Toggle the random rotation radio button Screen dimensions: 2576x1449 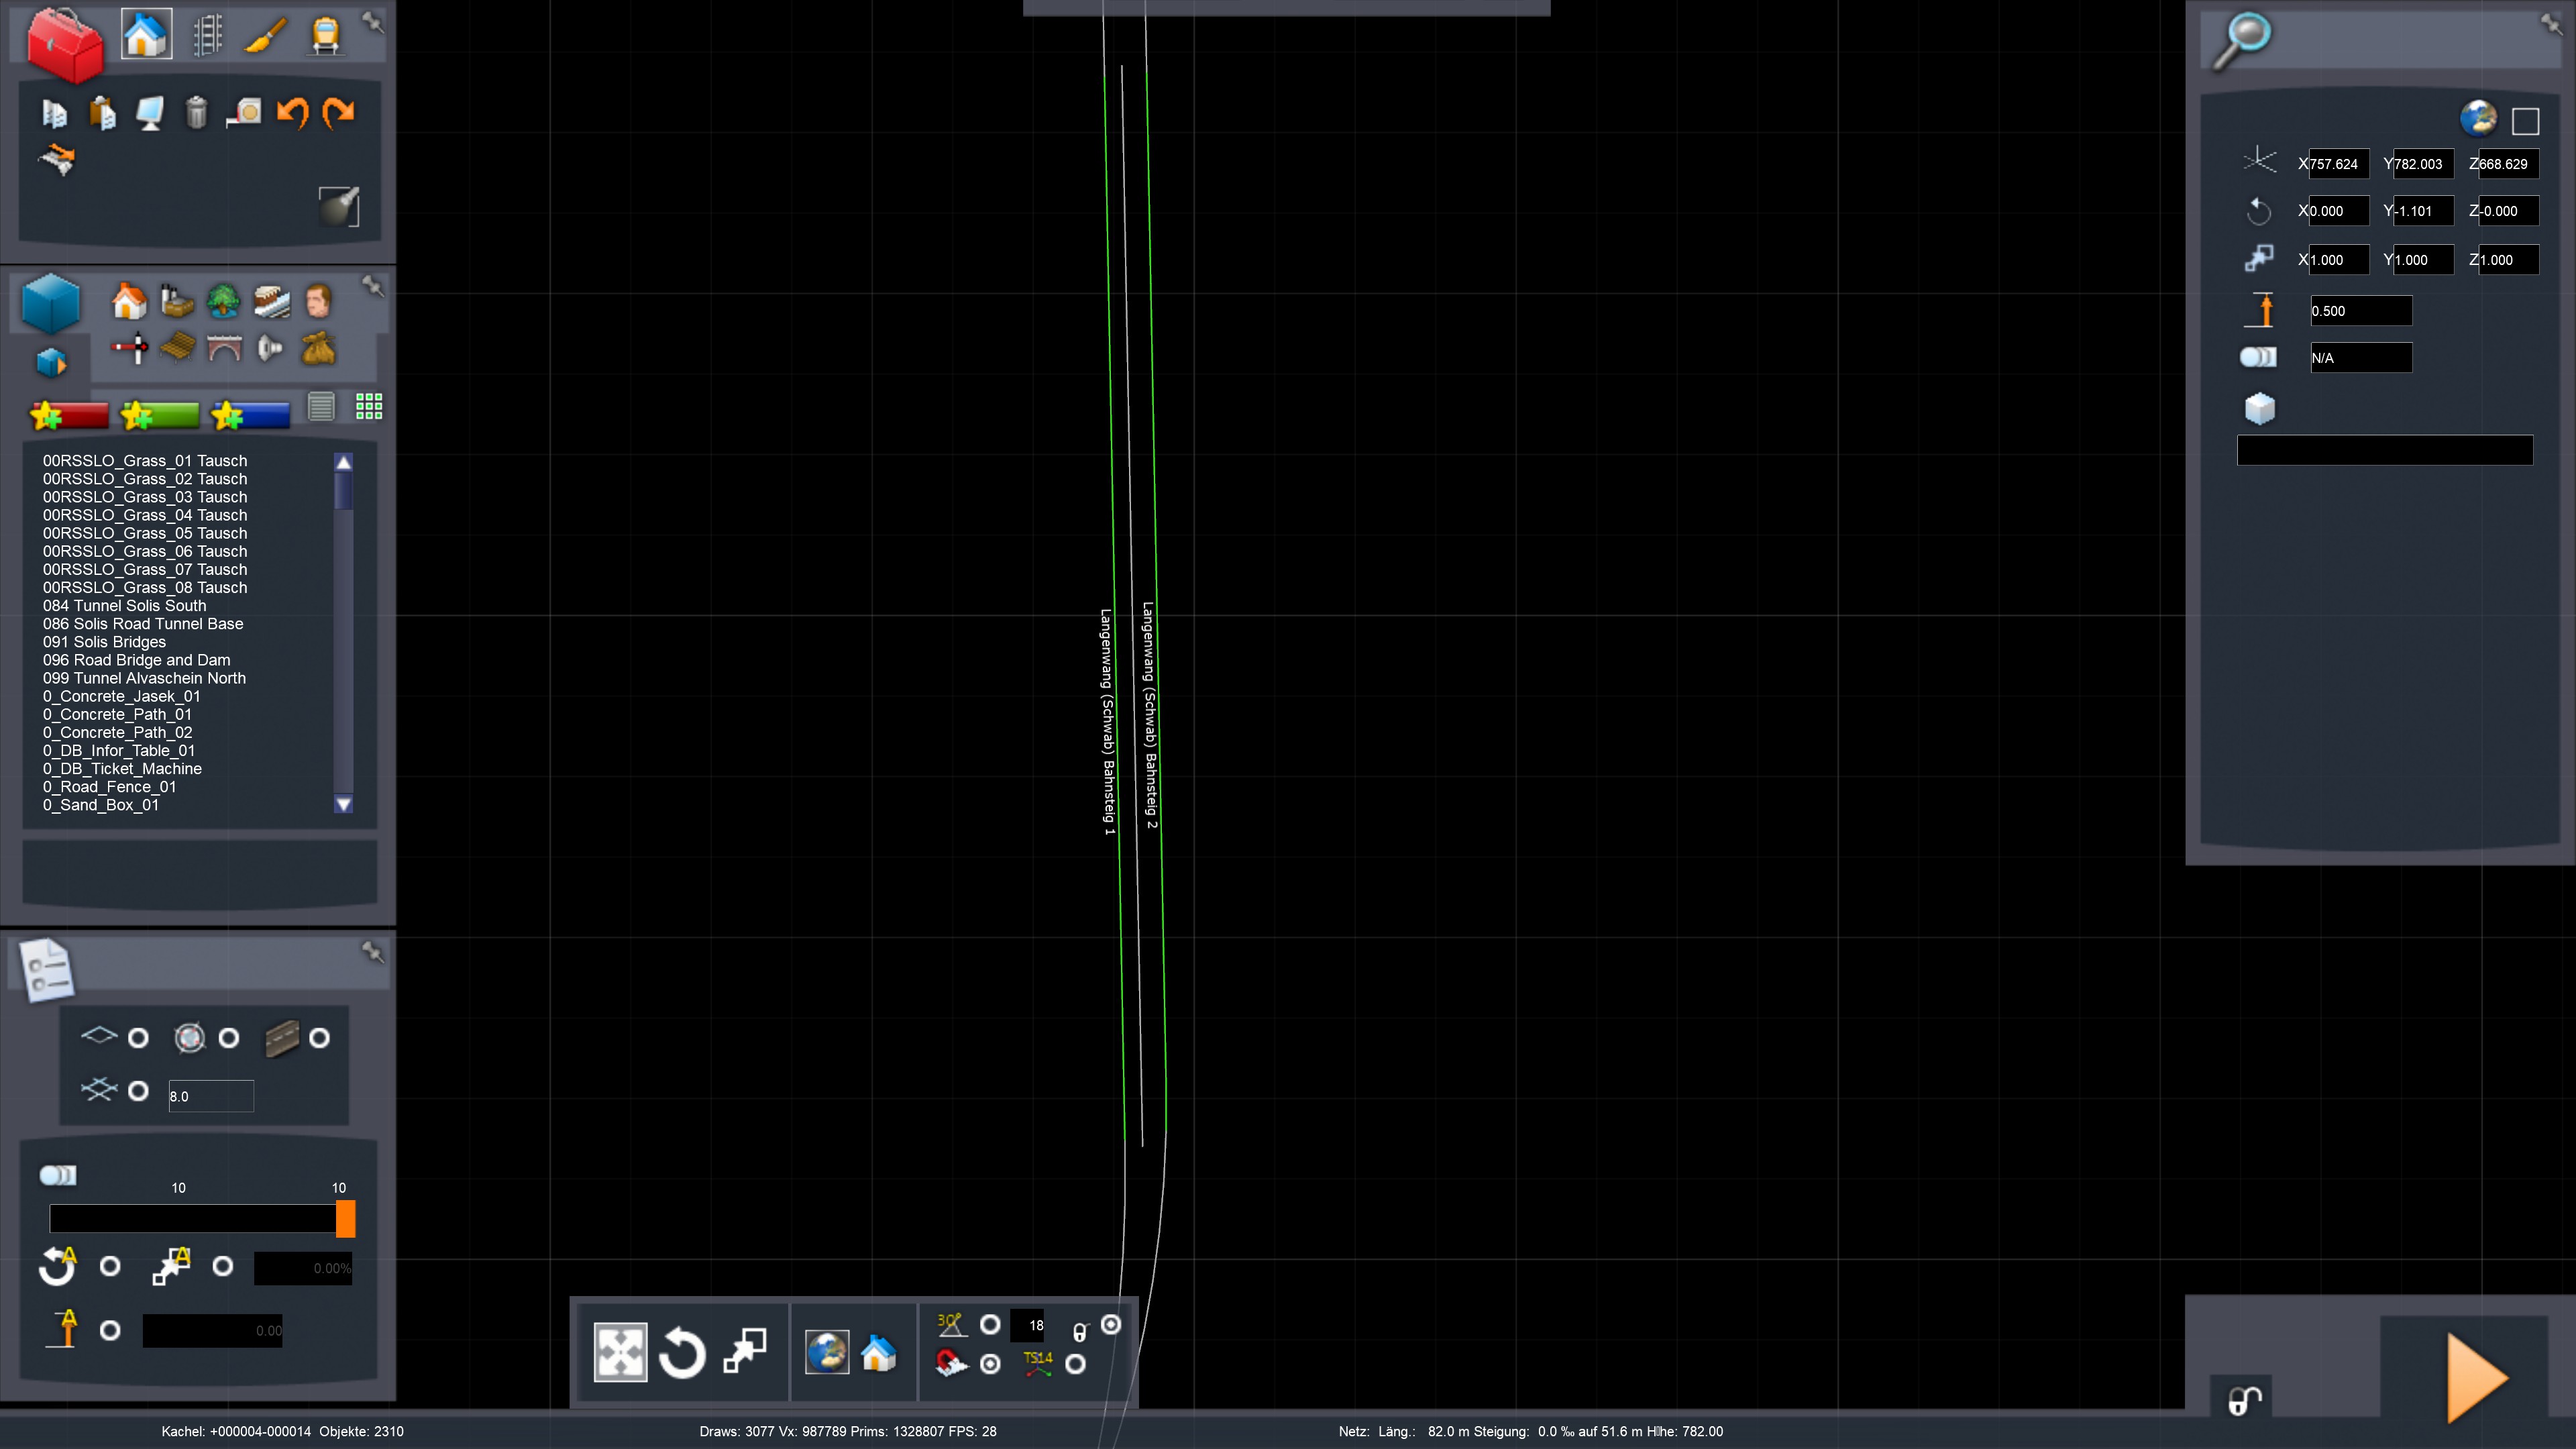pos(110,1266)
